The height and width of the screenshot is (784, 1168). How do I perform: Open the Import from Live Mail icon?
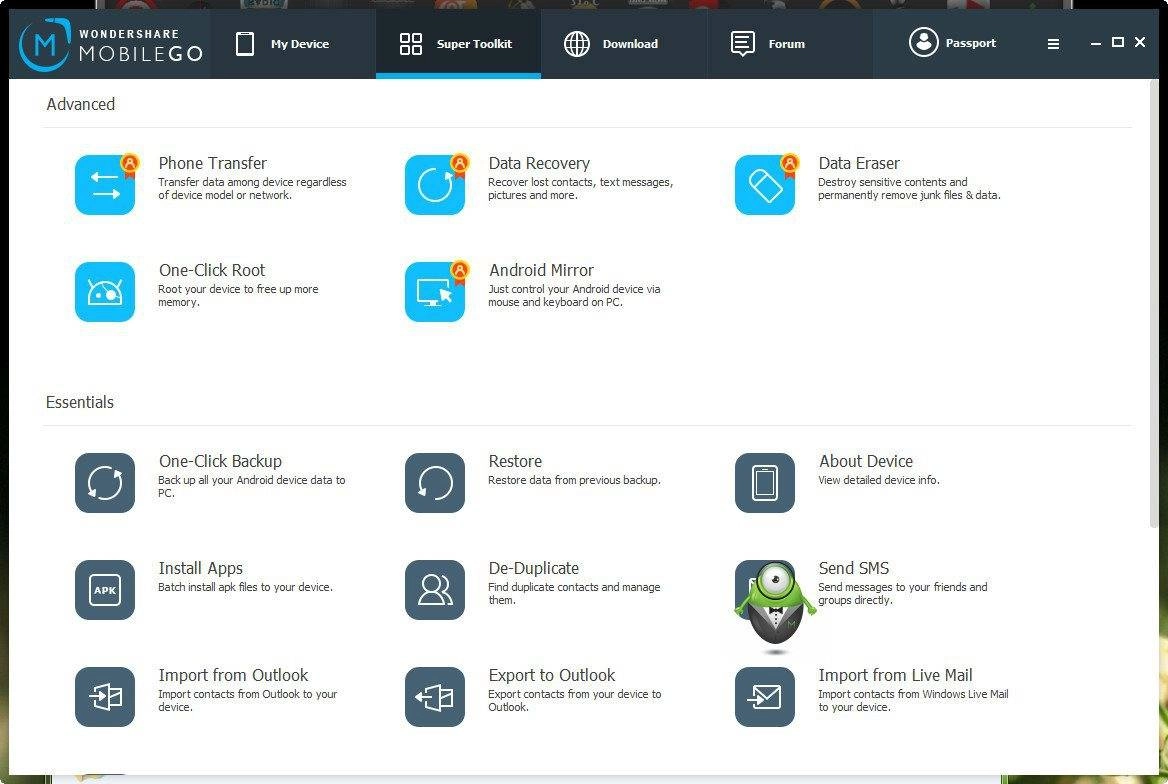(765, 697)
